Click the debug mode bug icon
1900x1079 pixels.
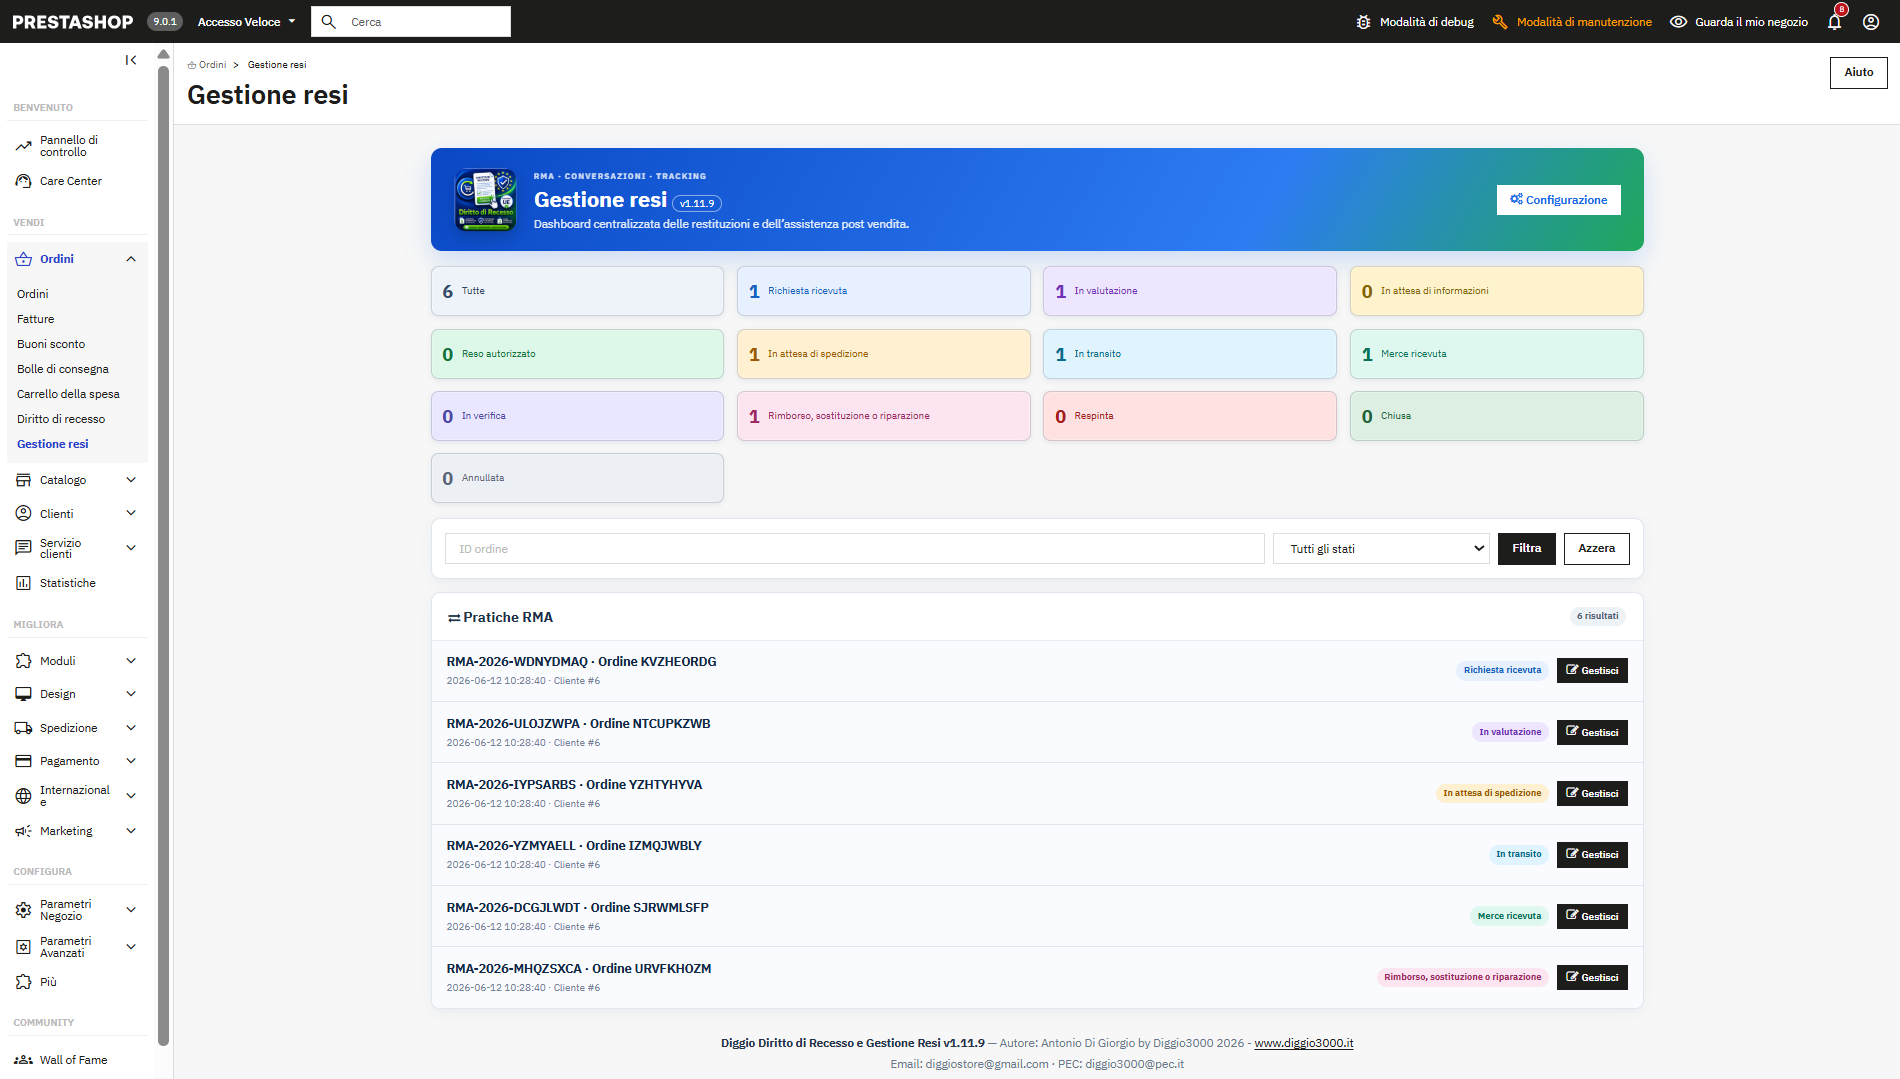point(1363,22)
